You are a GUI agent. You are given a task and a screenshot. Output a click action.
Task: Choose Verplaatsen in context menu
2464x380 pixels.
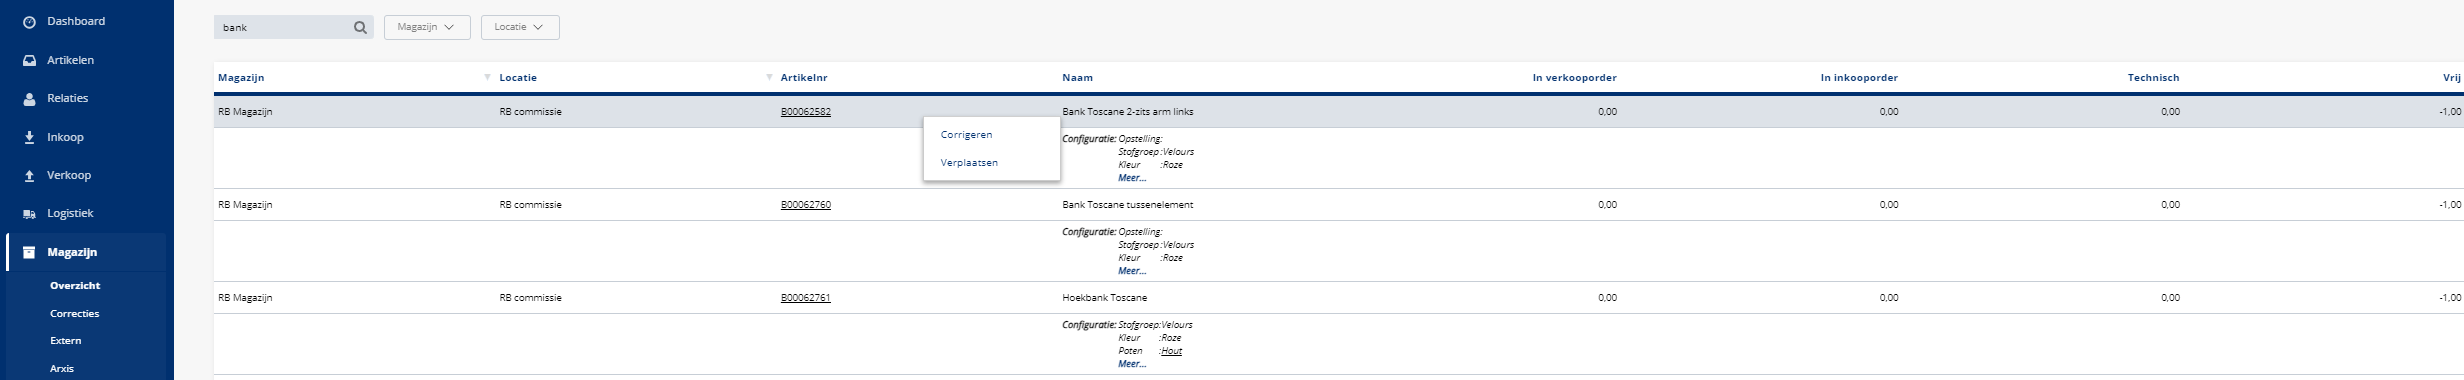(969, 162)
